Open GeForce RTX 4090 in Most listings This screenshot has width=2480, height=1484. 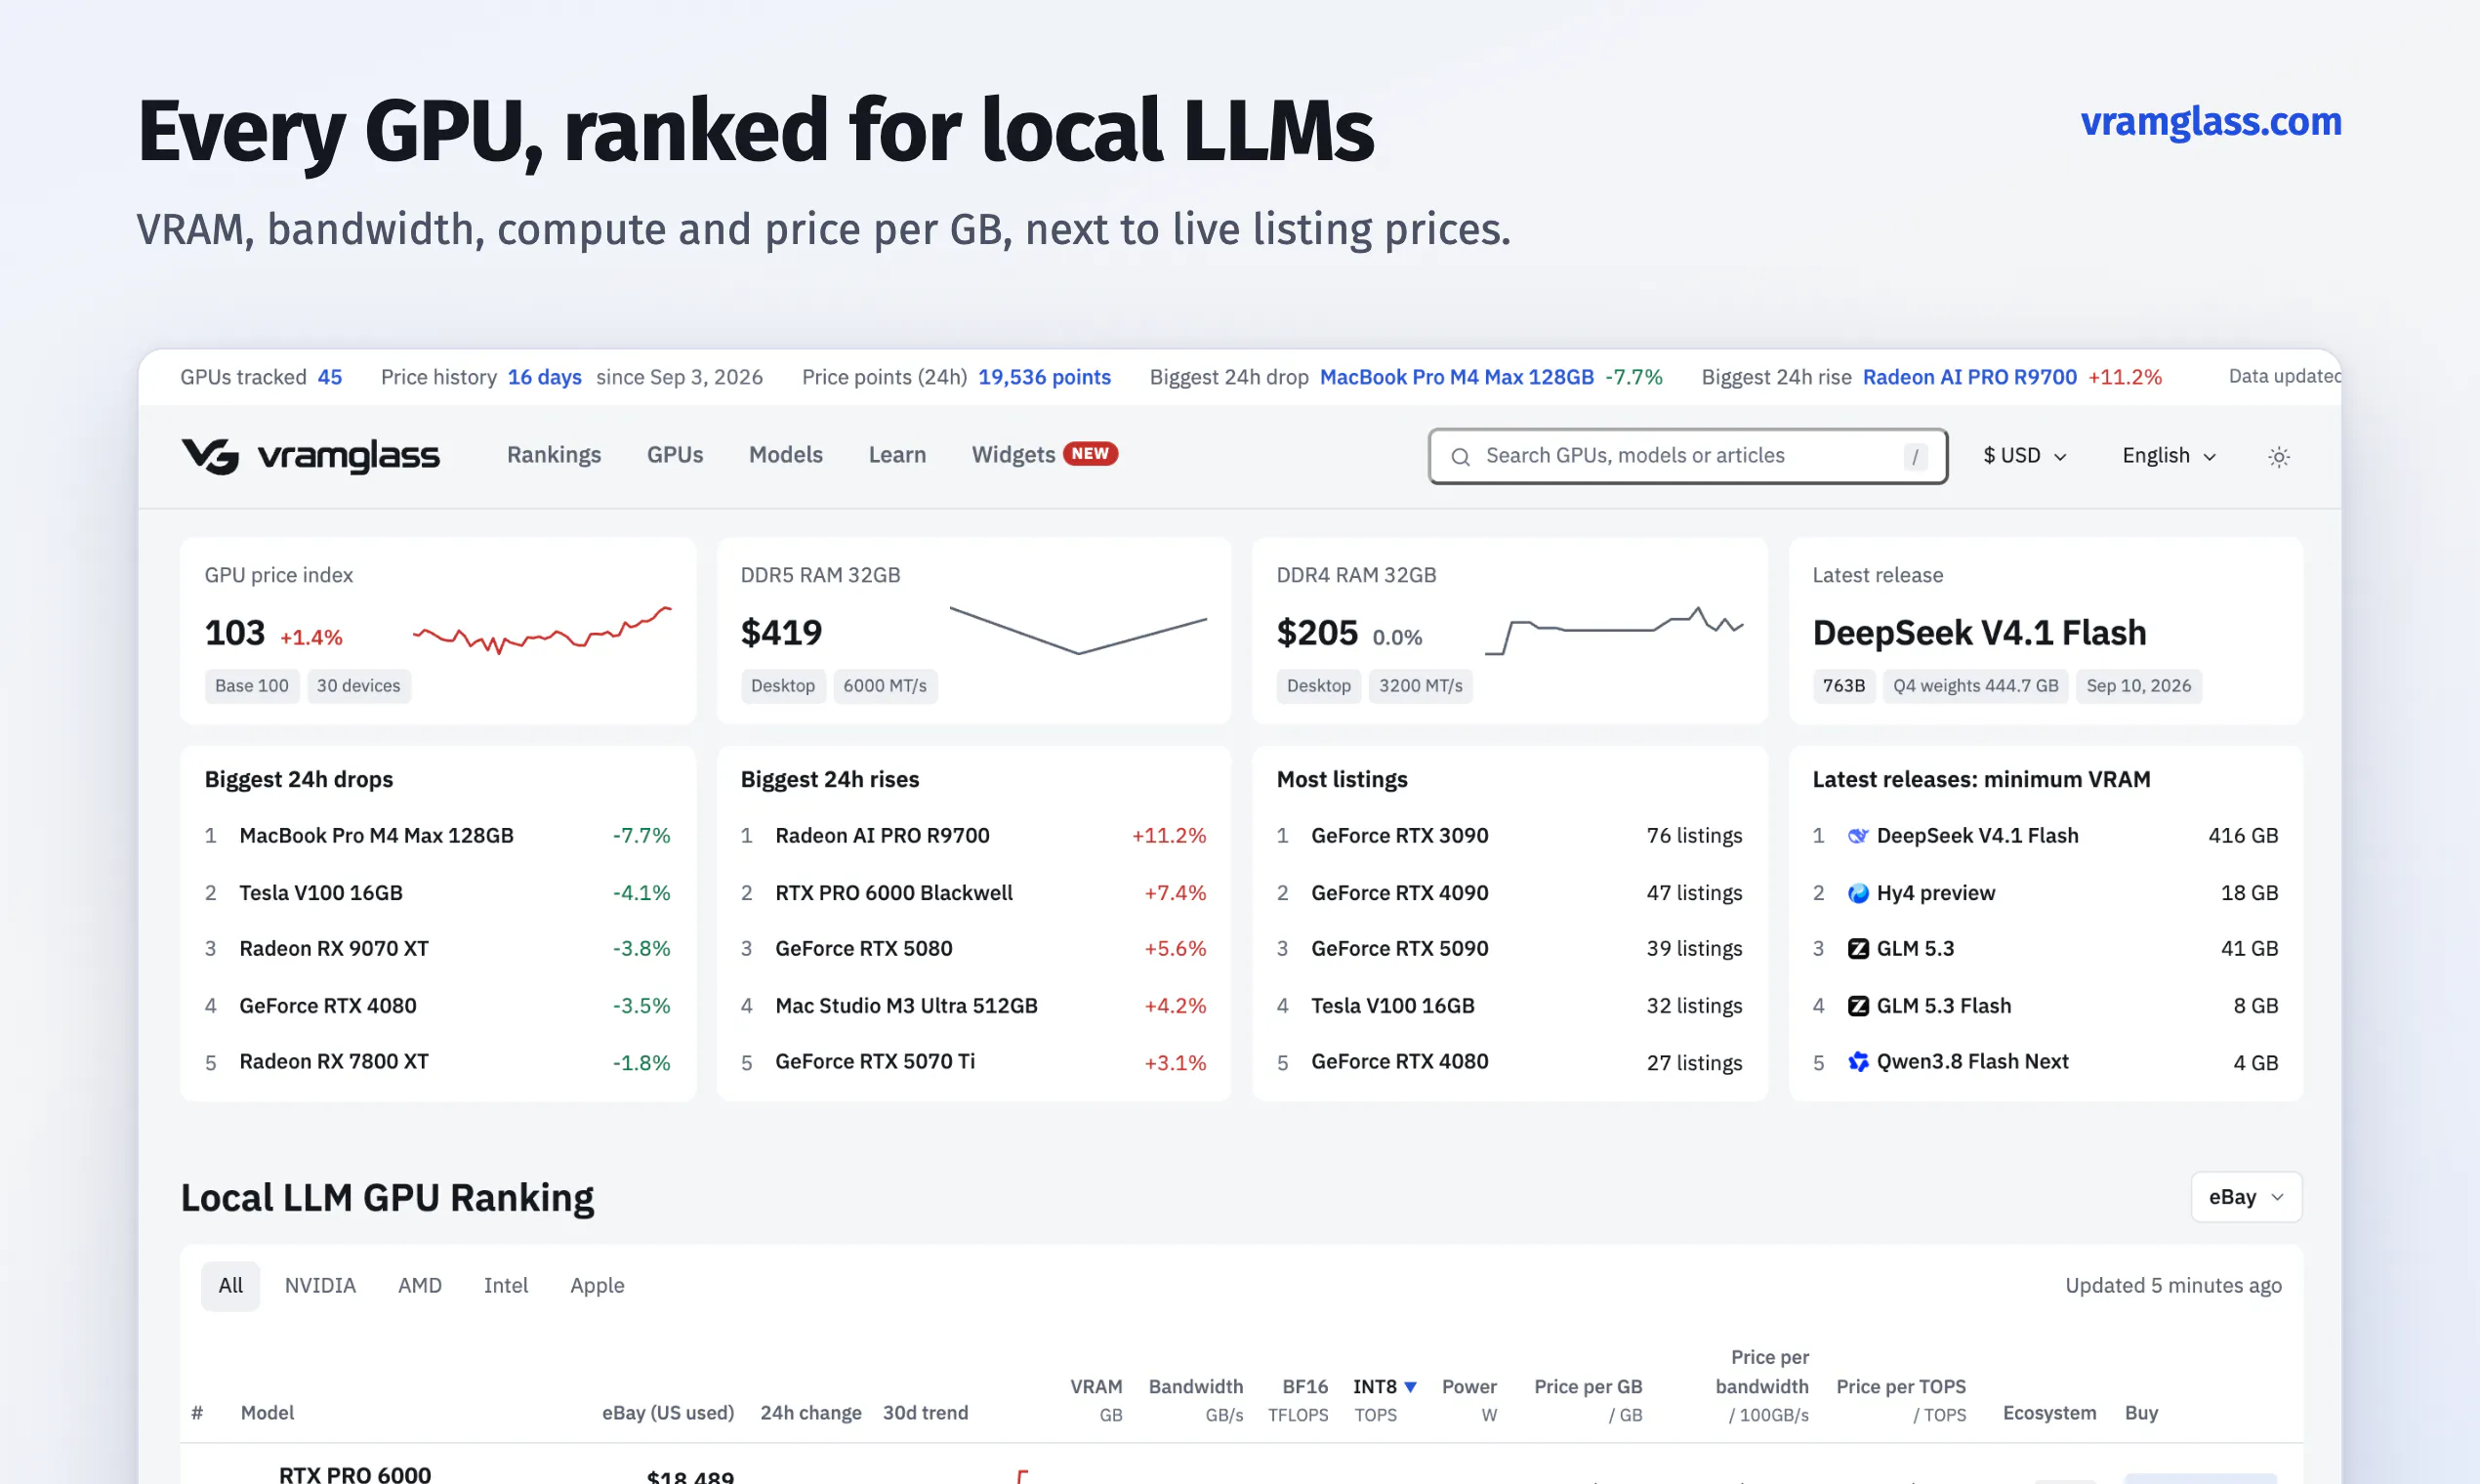[x=1400, y=893]
